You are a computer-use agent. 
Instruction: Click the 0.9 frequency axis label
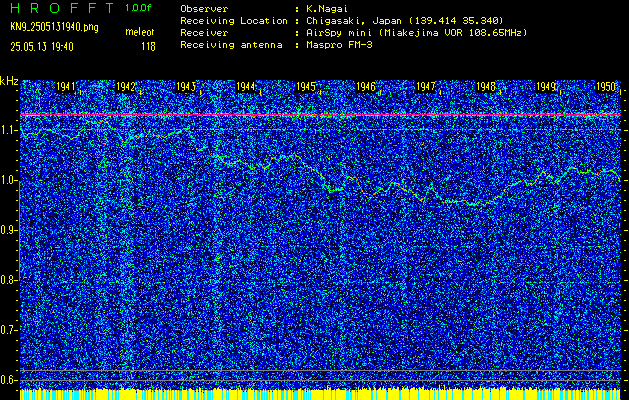click(8, 230)
